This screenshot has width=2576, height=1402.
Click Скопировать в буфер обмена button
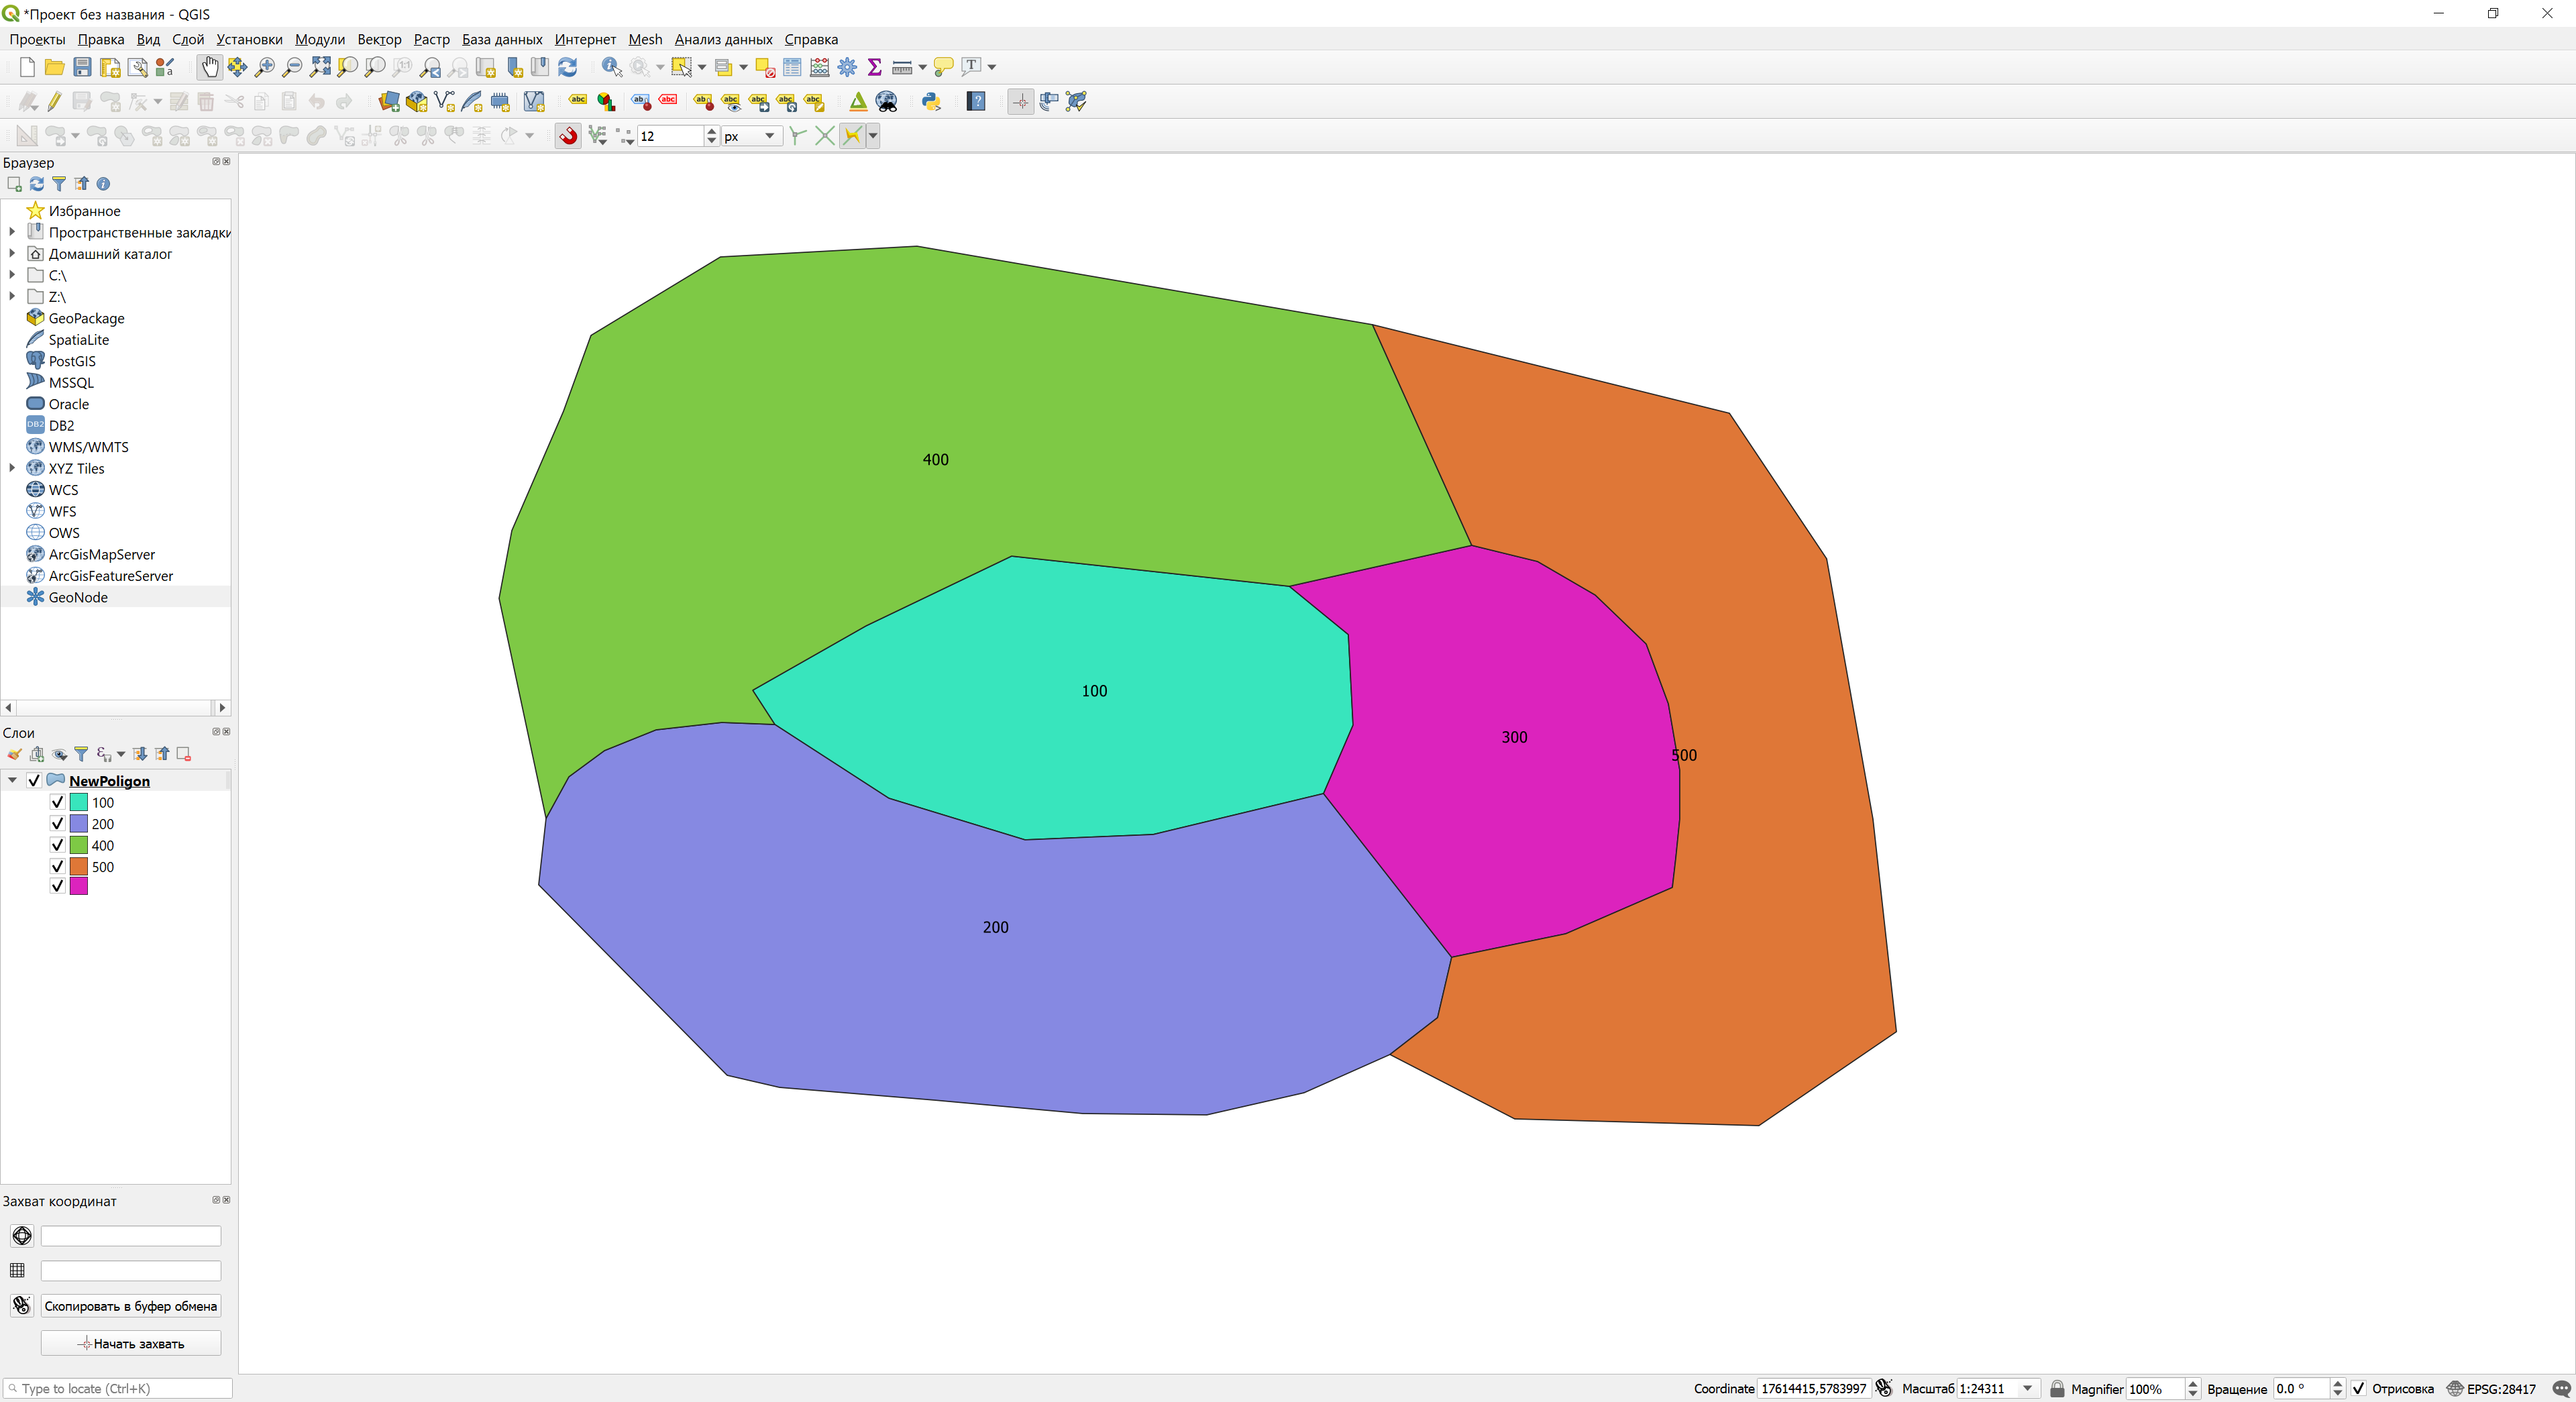(130, 1306)
